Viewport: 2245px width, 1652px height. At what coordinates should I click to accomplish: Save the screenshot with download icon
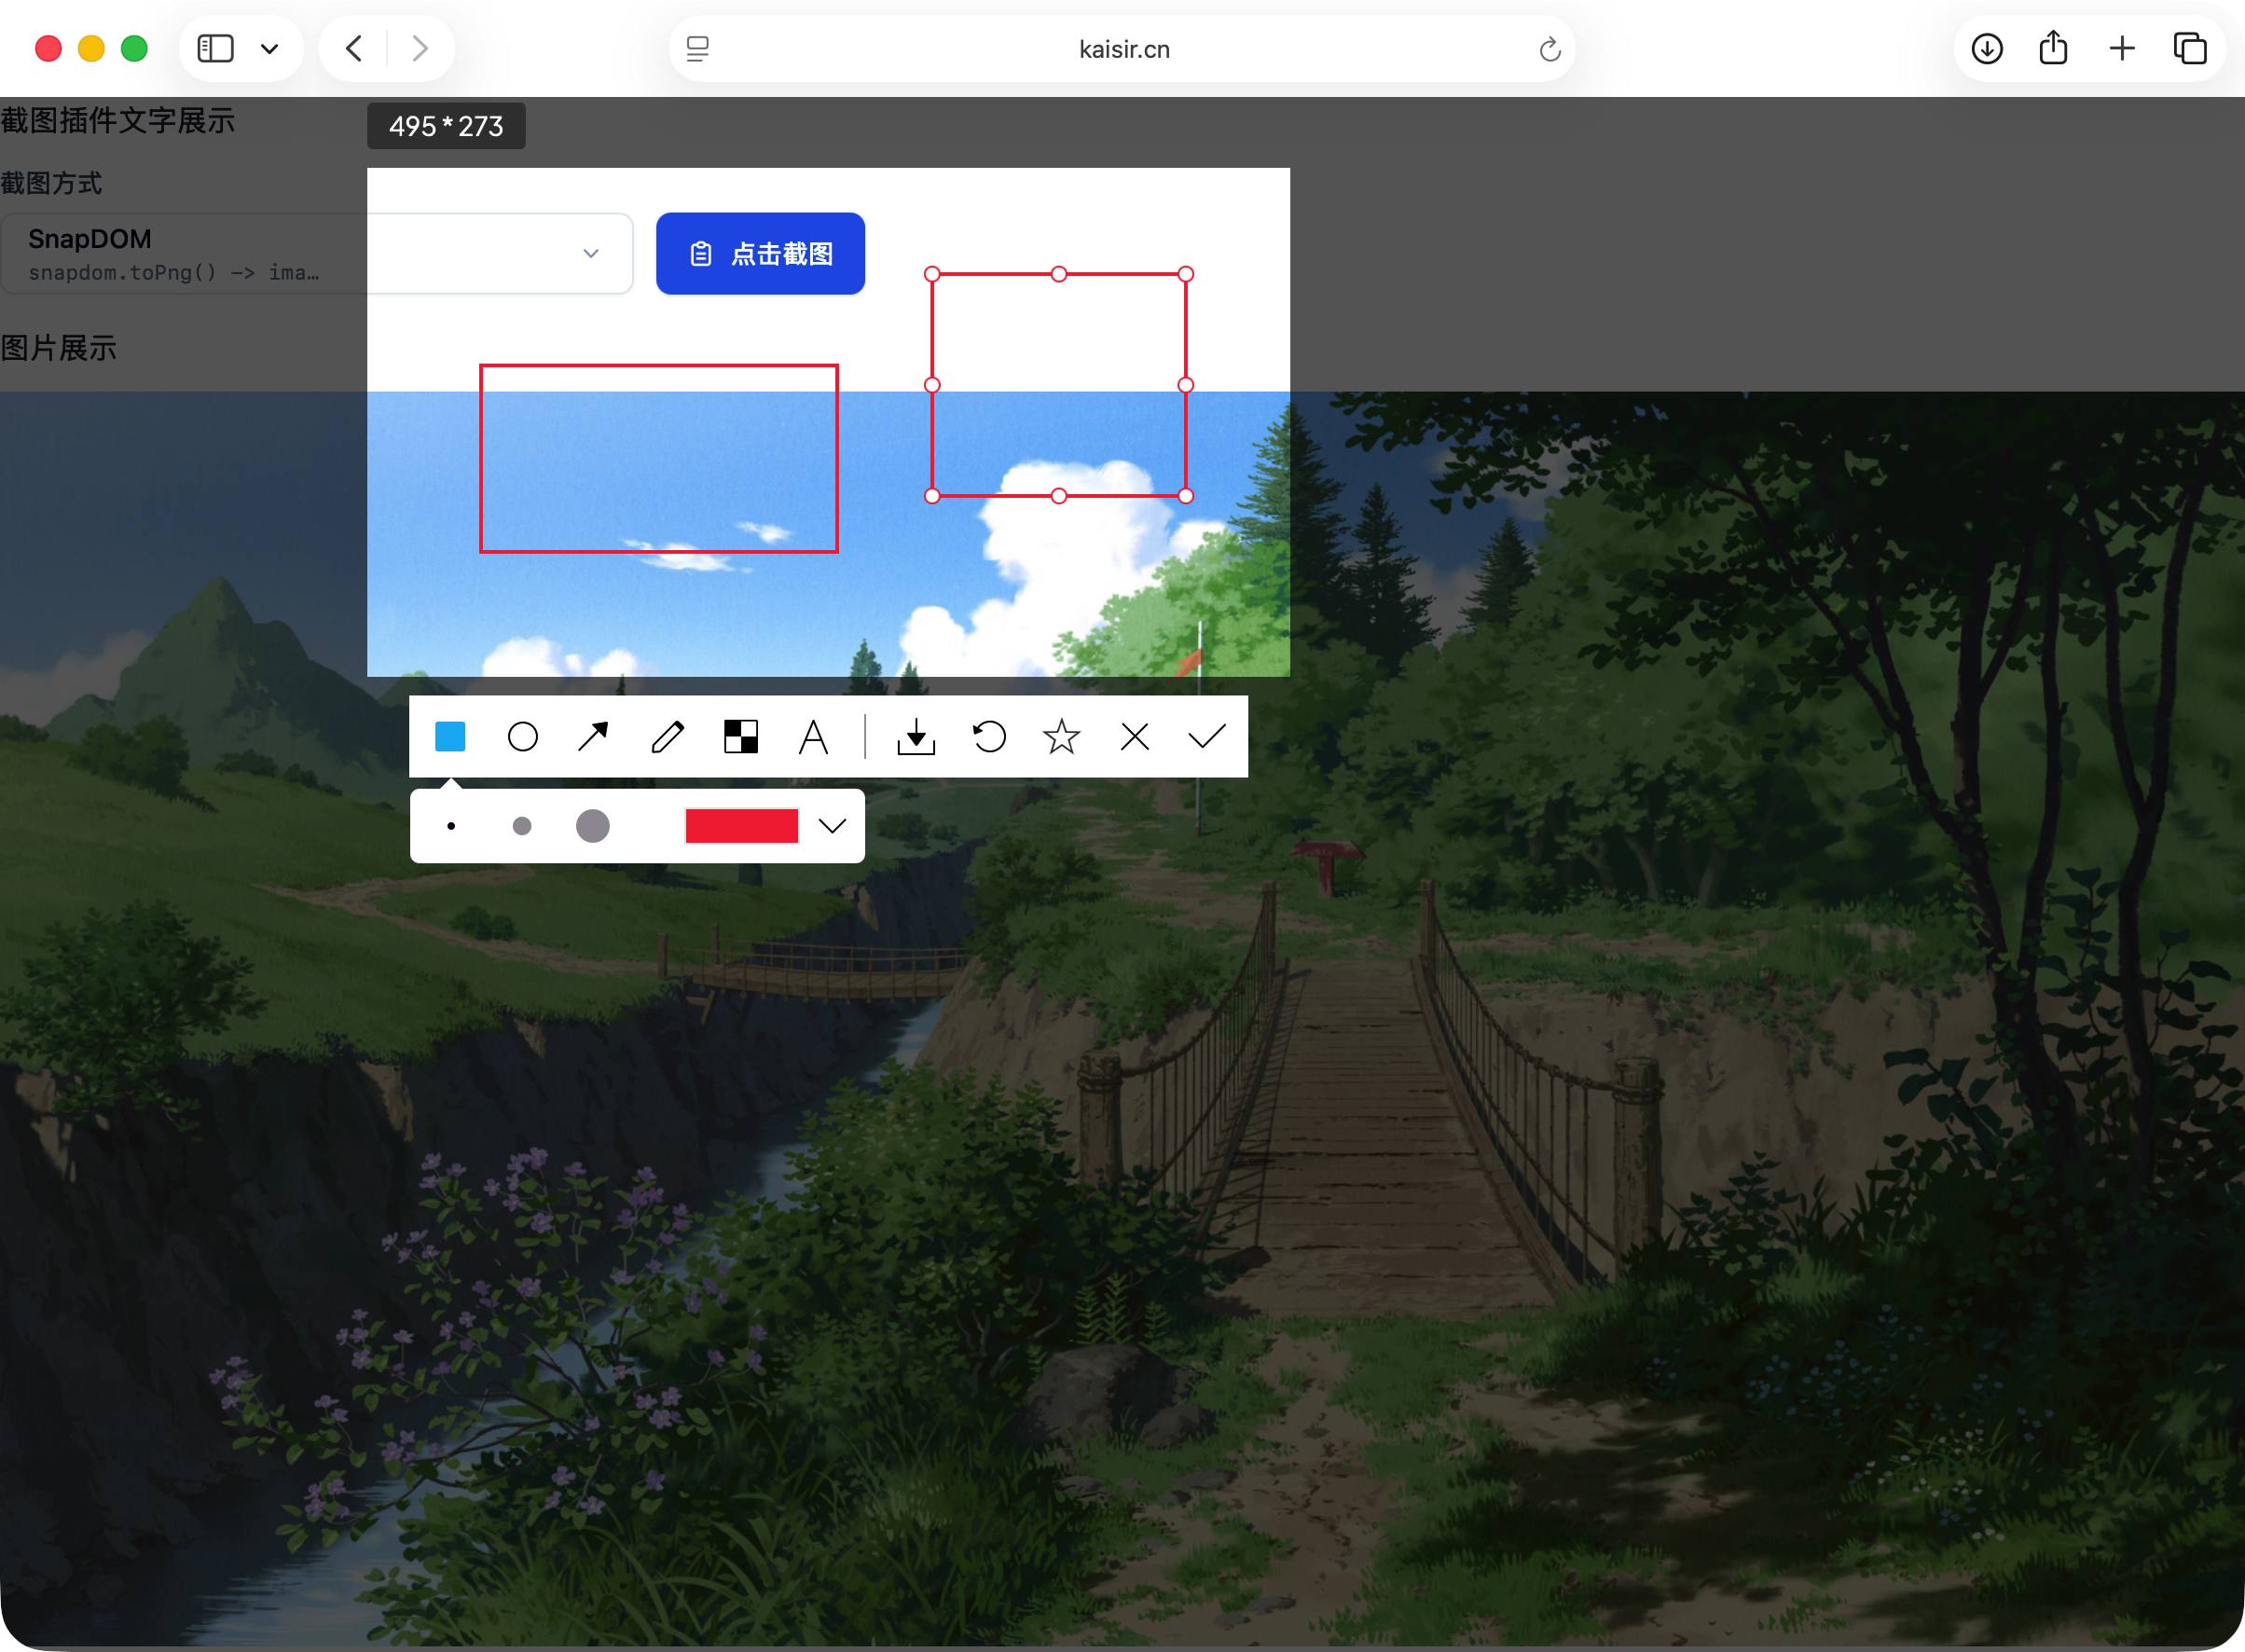coord(916,737)
